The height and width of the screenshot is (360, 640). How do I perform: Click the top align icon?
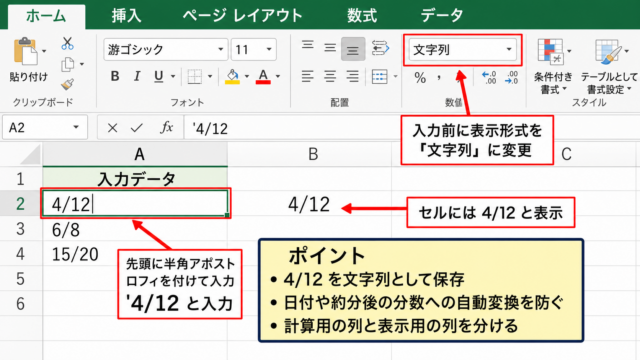click(x=308, y=44)
